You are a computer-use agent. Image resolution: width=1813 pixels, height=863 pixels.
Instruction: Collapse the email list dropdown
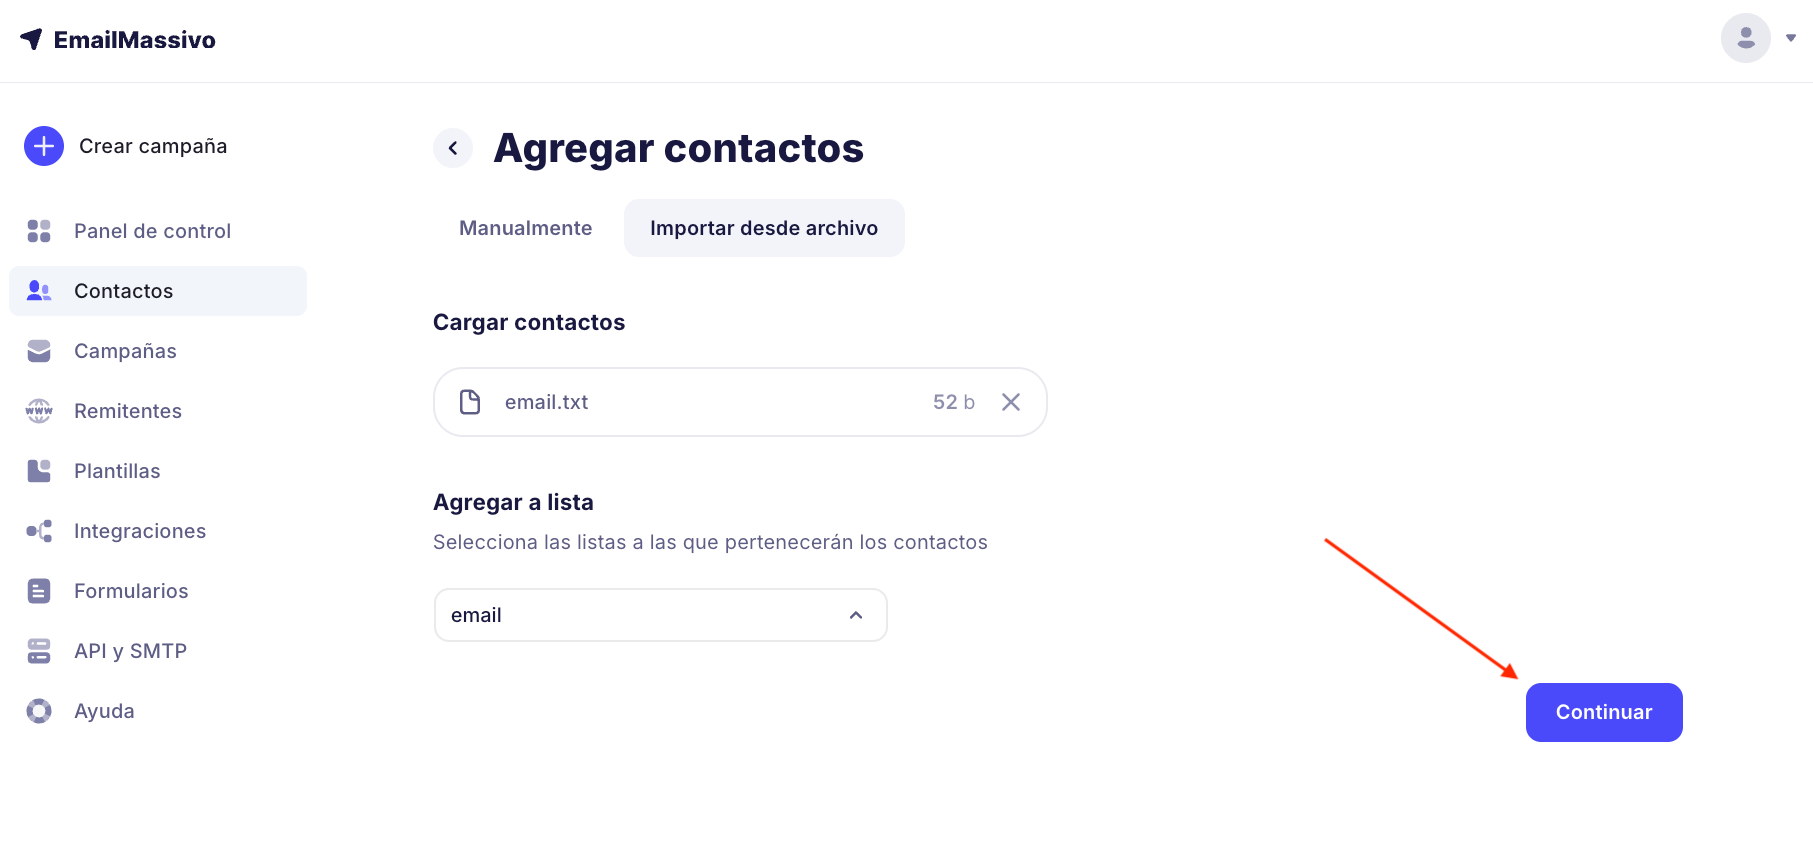point(856,615)
